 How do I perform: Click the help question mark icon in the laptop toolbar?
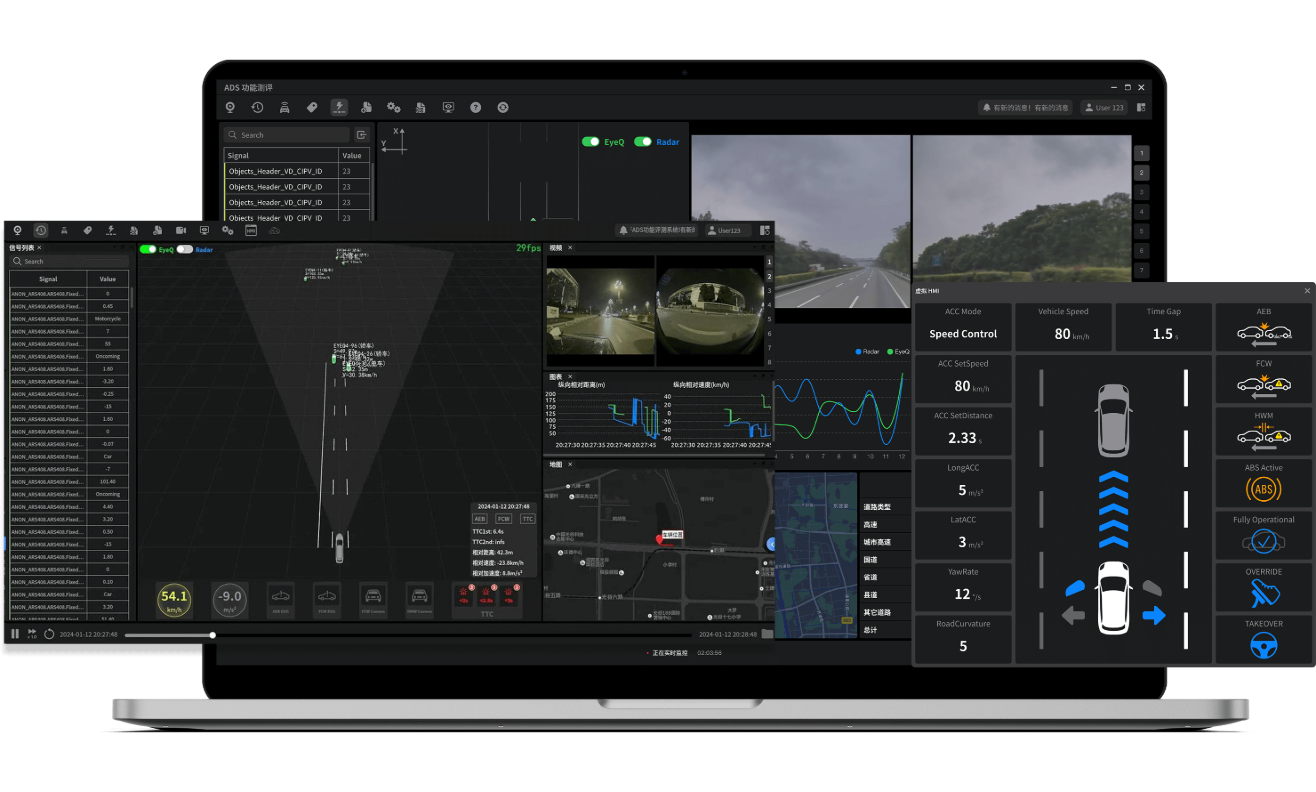[475, 108]
